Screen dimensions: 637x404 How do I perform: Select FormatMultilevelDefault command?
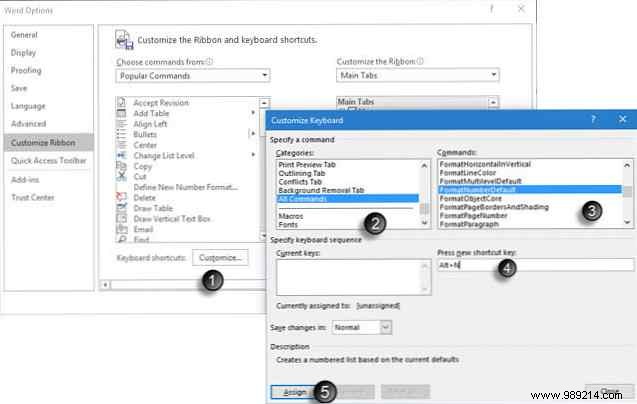[x=481, y=181]
